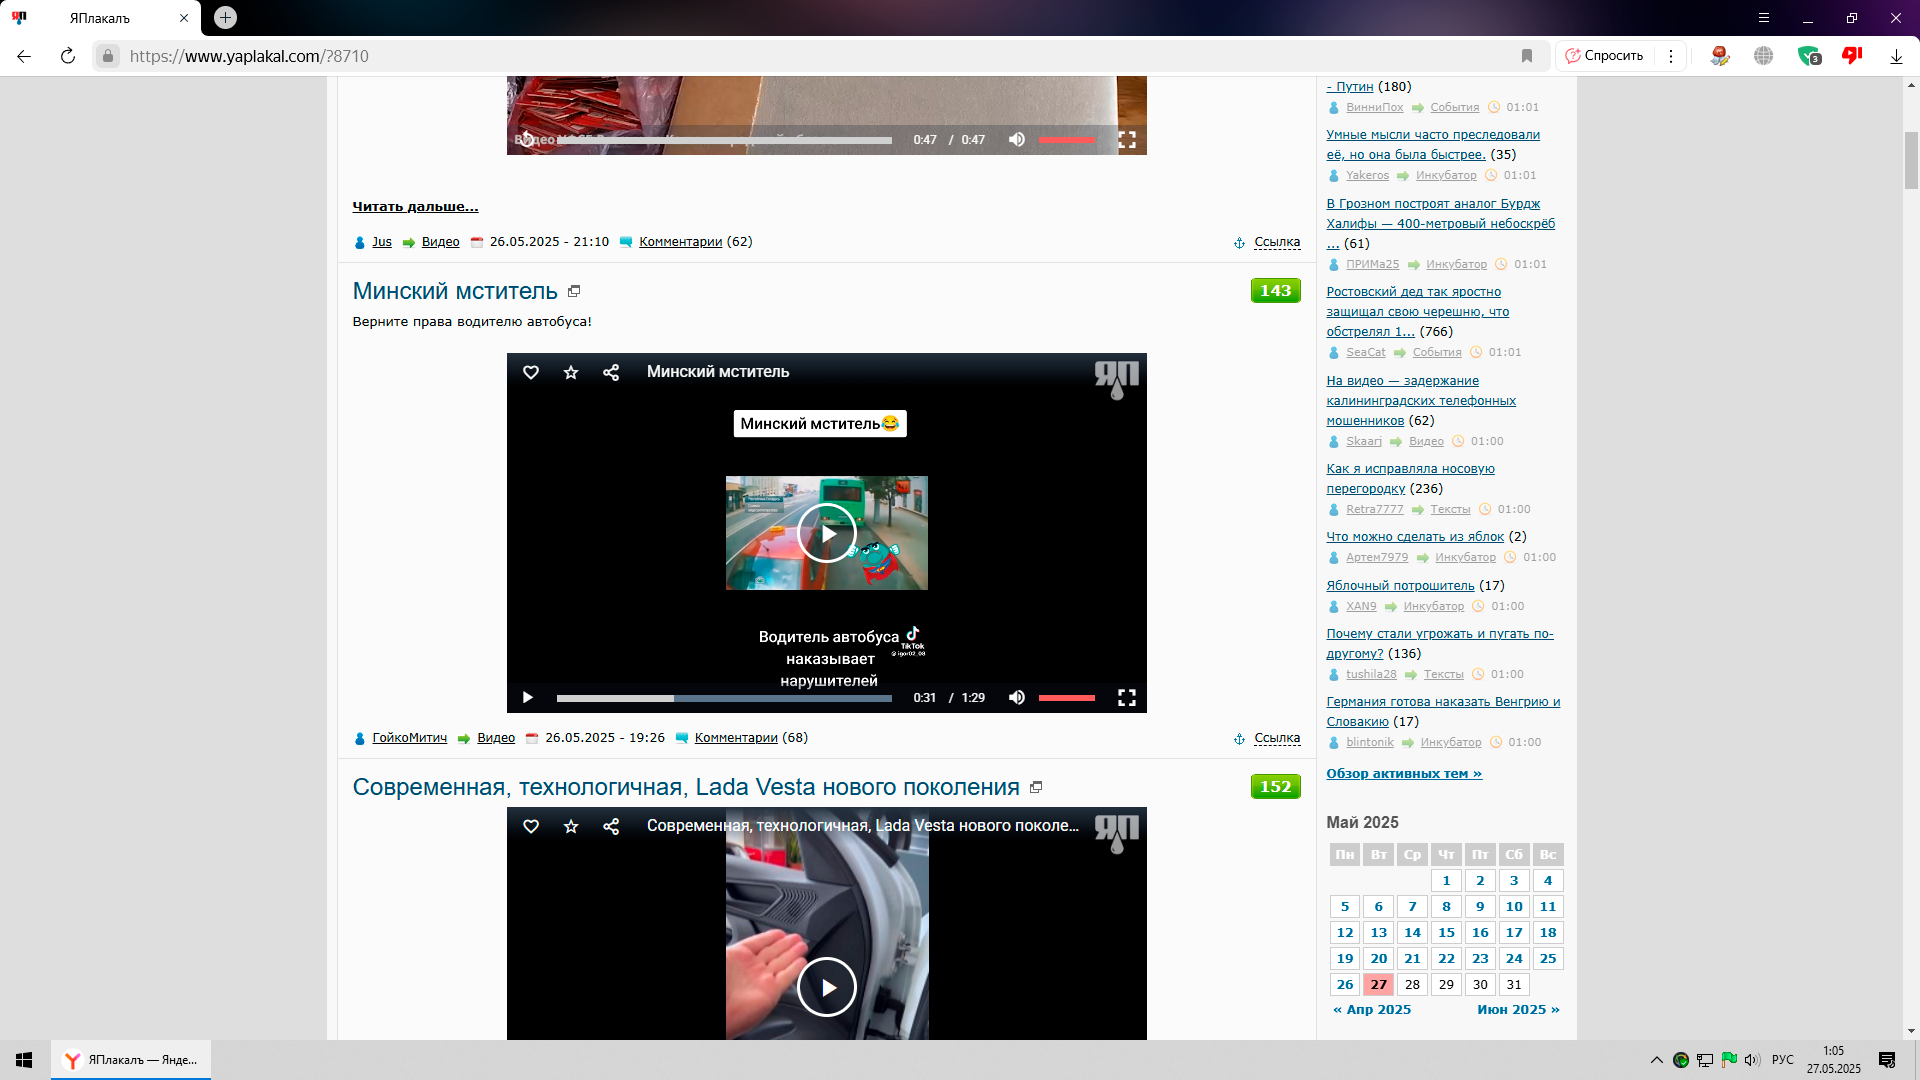The width and height of the screenshot is (1920, 1080).
Task: Open the Минский мститель post title
Action: tap(455, 291)
